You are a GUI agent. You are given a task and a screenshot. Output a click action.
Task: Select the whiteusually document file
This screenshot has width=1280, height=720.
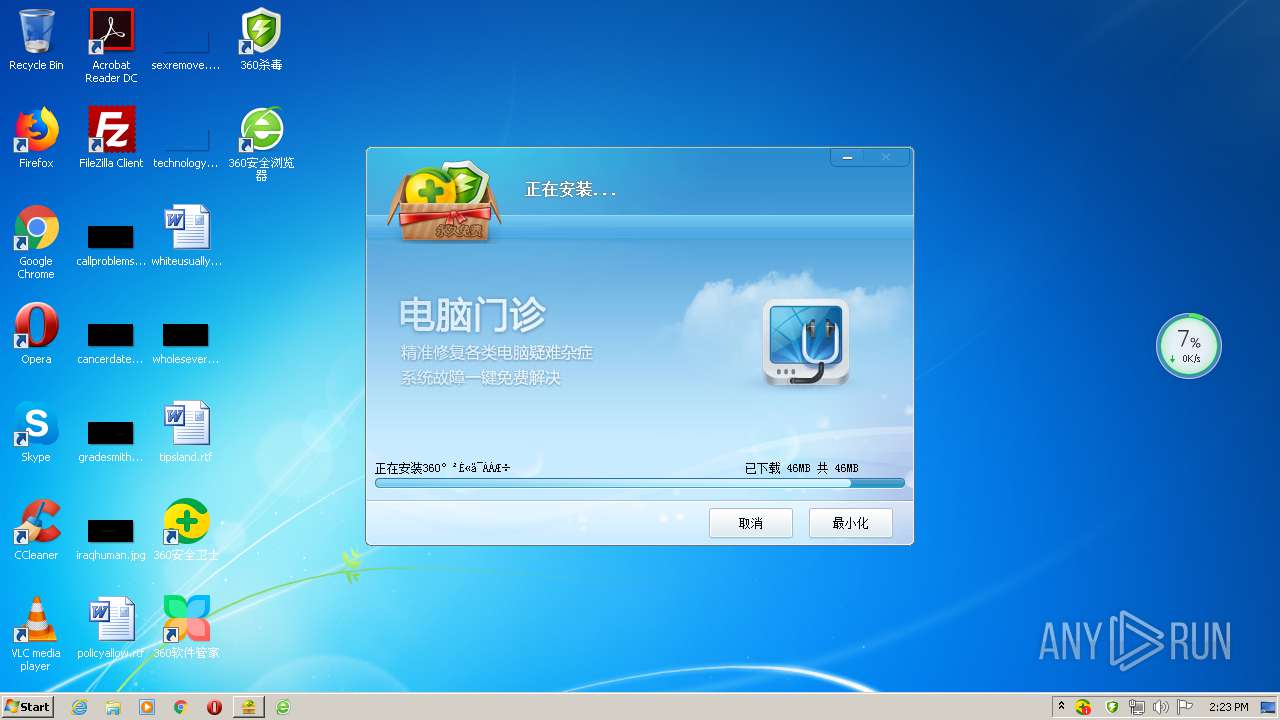(x=186, y=236)
